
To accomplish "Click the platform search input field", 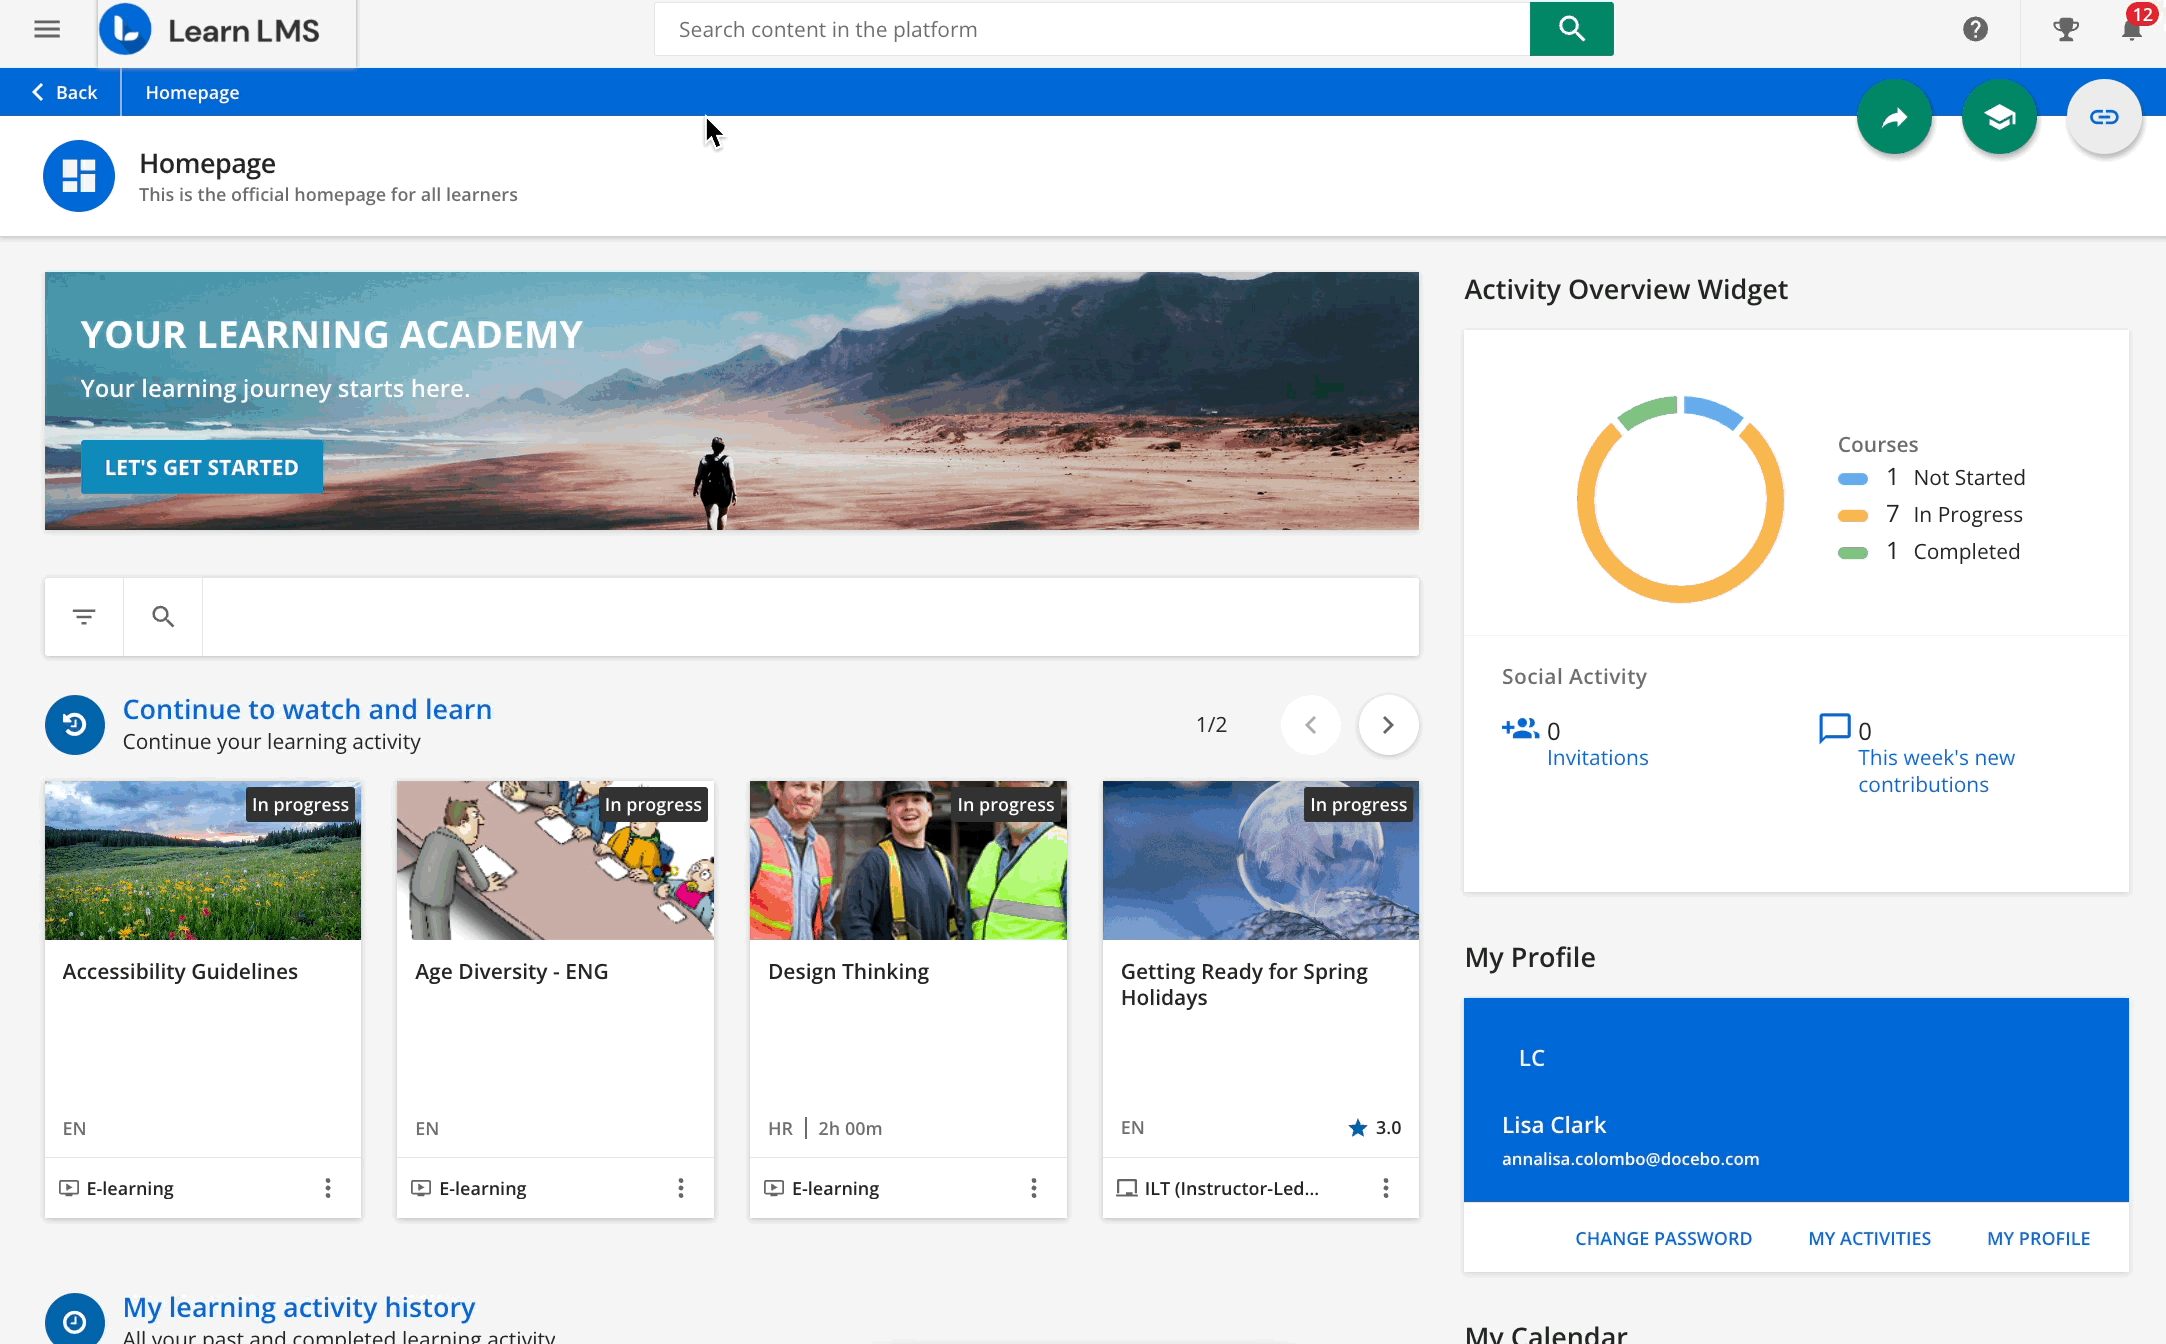I will click(1090, 29).
